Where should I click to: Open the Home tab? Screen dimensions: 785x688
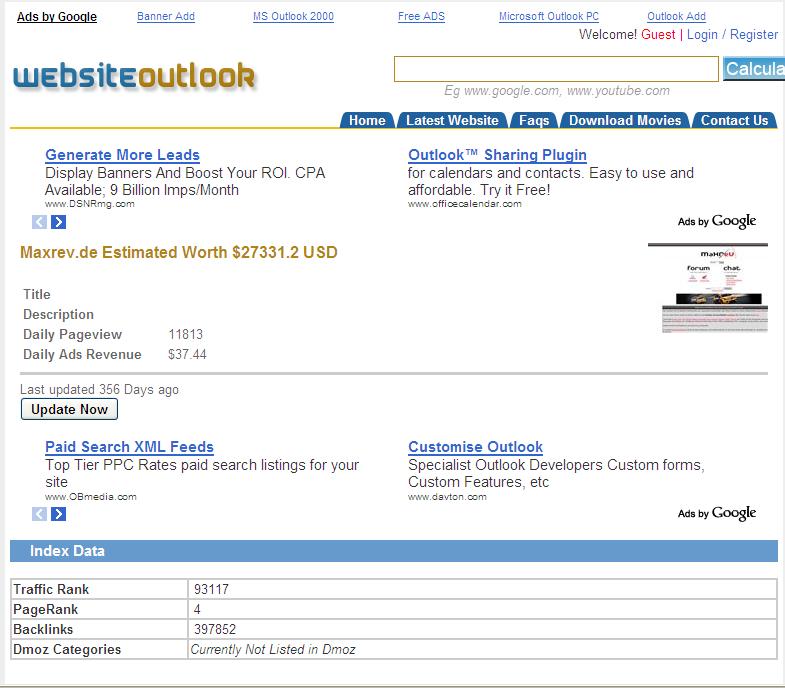[367, 120]
